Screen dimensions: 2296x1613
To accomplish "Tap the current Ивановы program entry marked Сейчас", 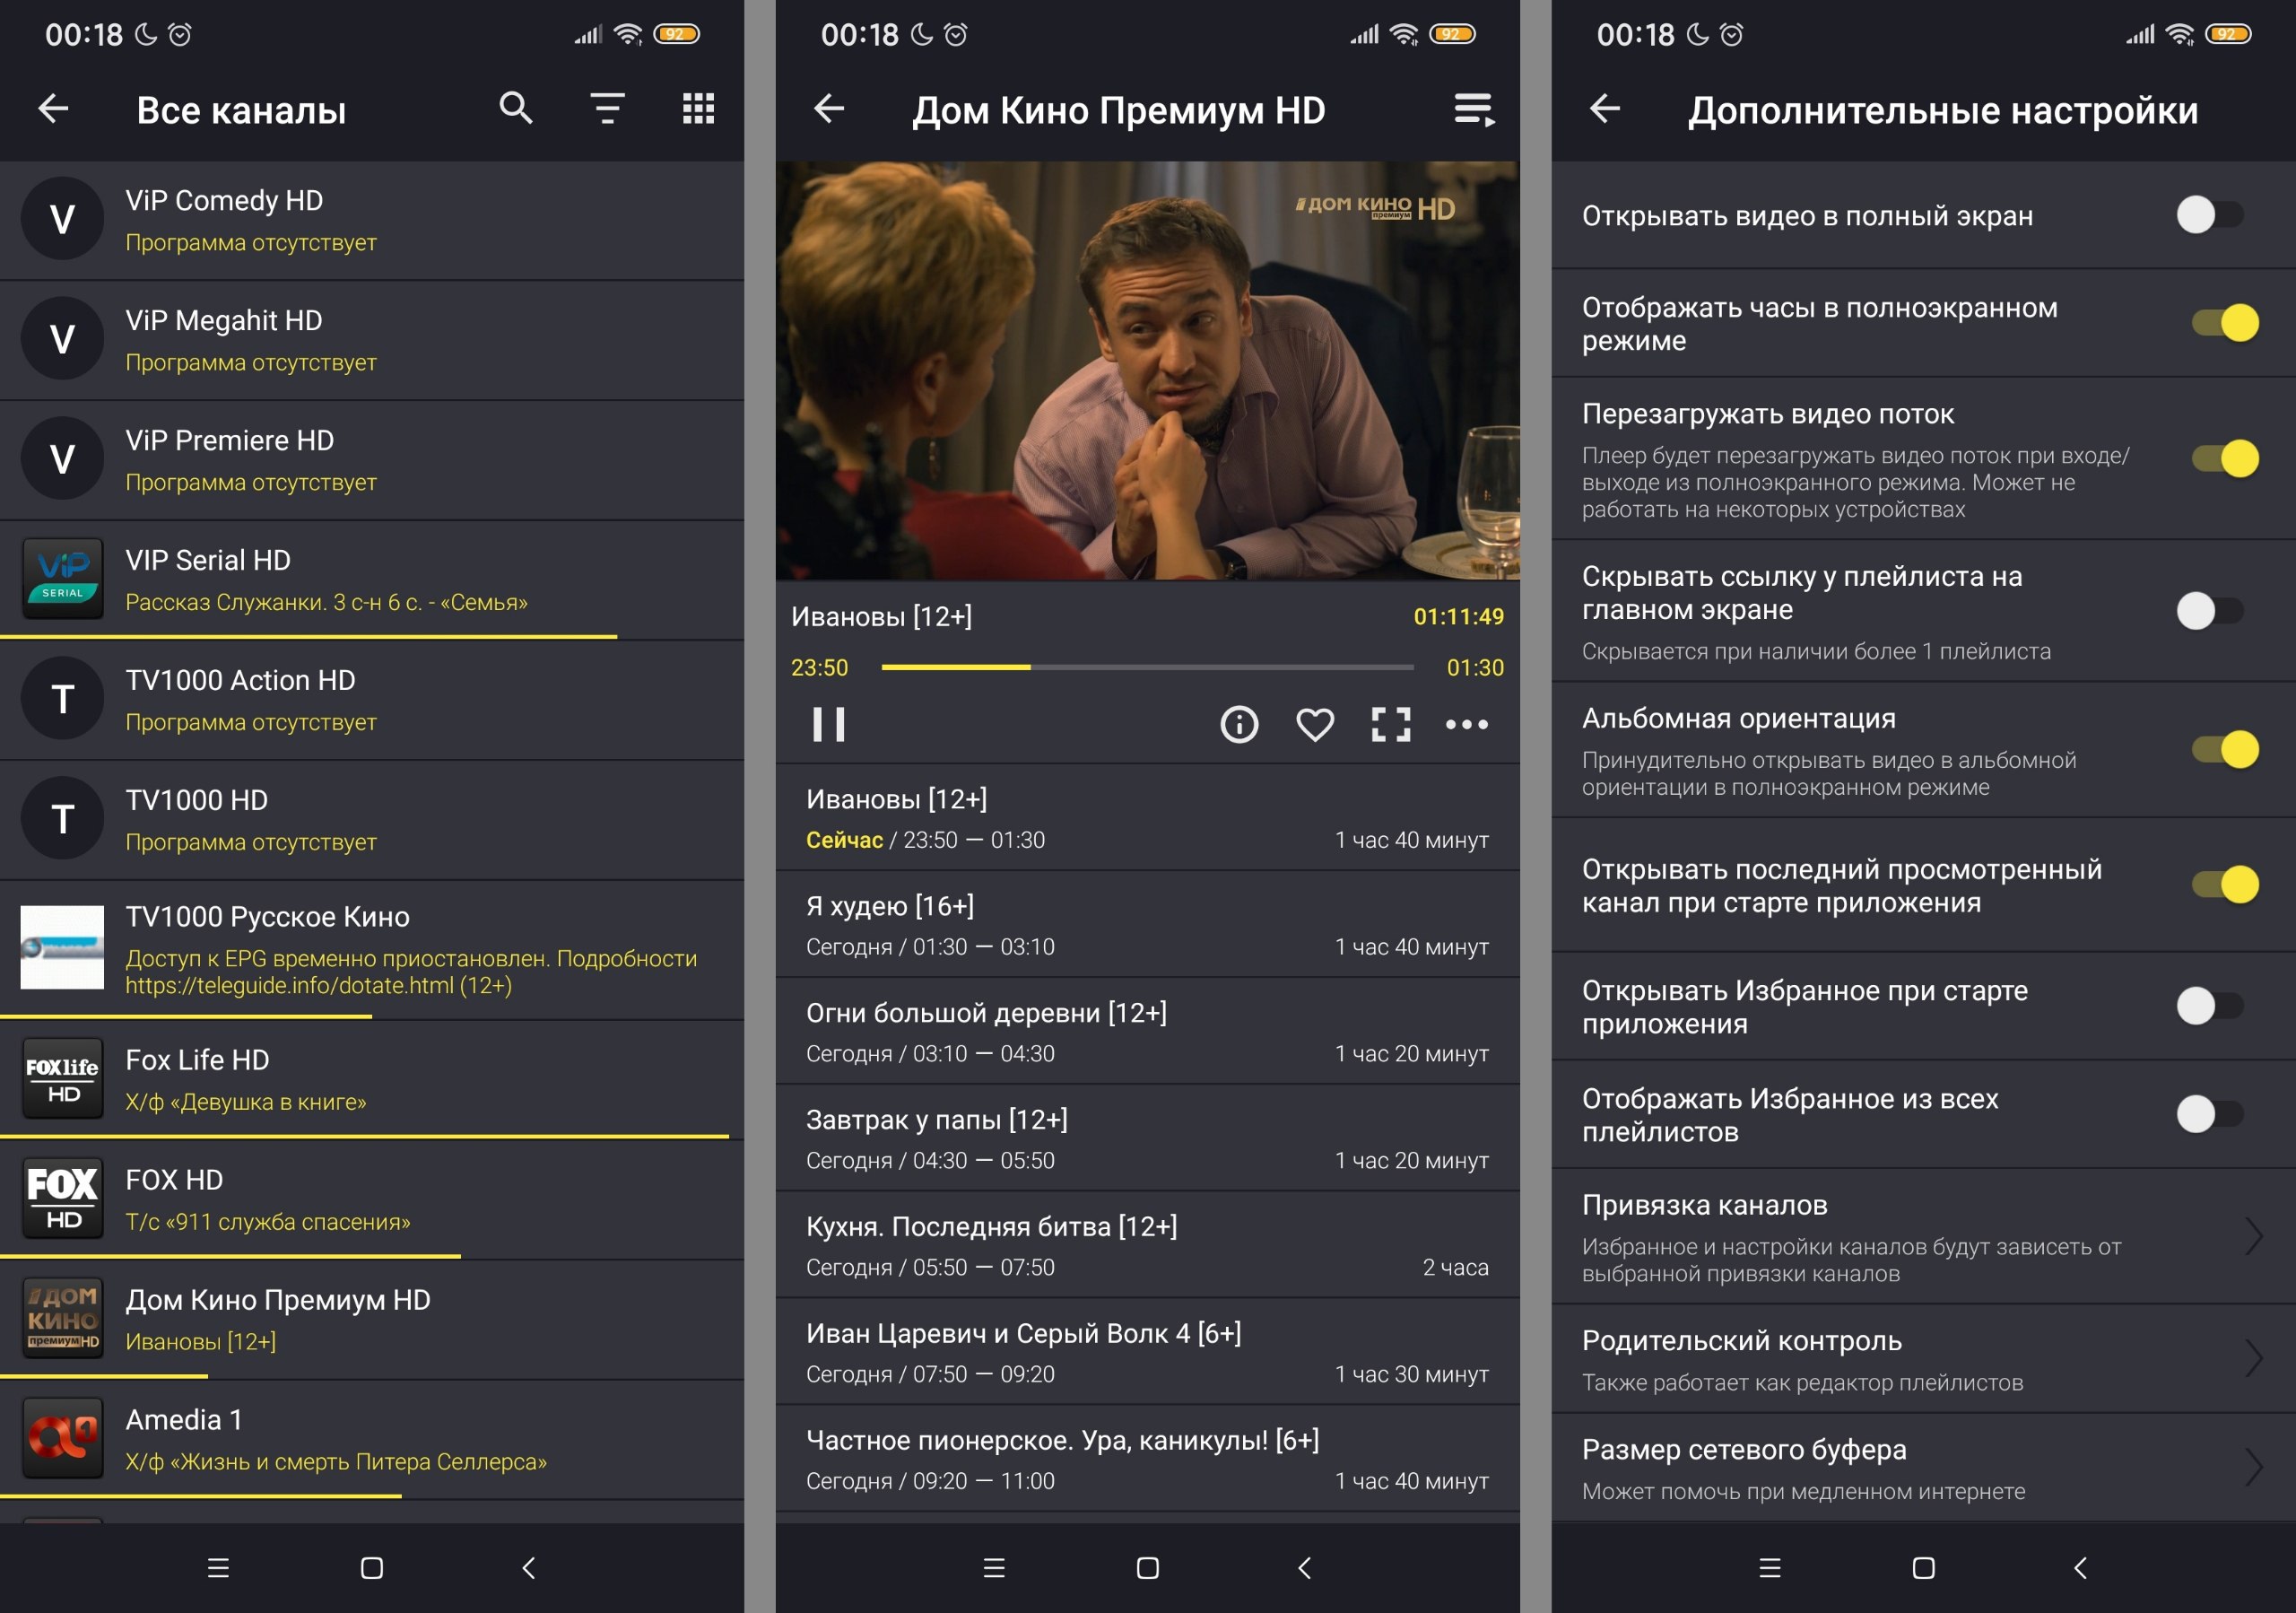I will [1148, 818].
